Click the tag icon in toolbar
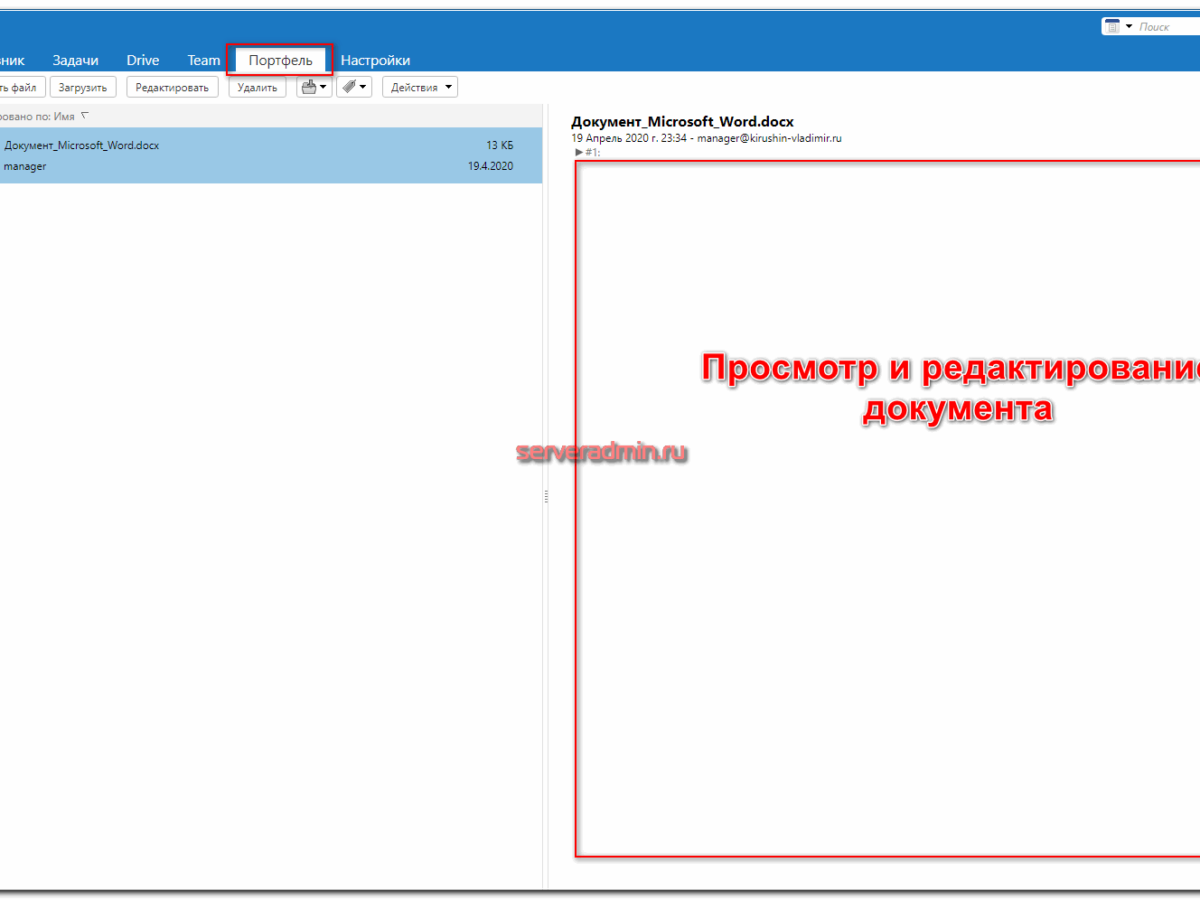The width and height of the screenshot is (1200, 900). click(x=348, y=88)
